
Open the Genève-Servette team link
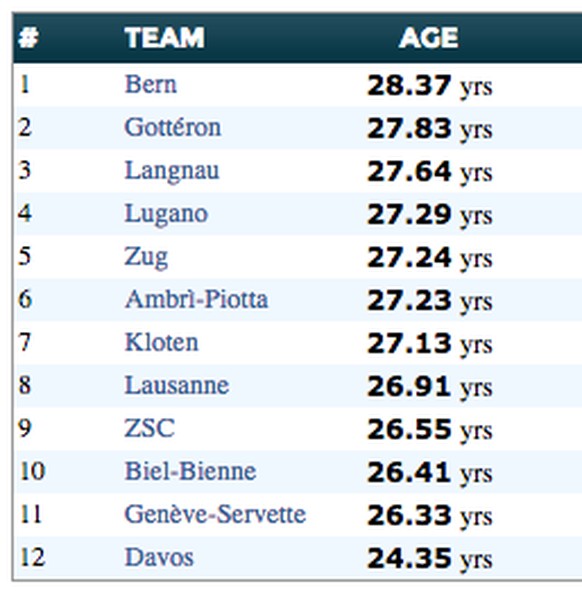(x=215, y=514)
